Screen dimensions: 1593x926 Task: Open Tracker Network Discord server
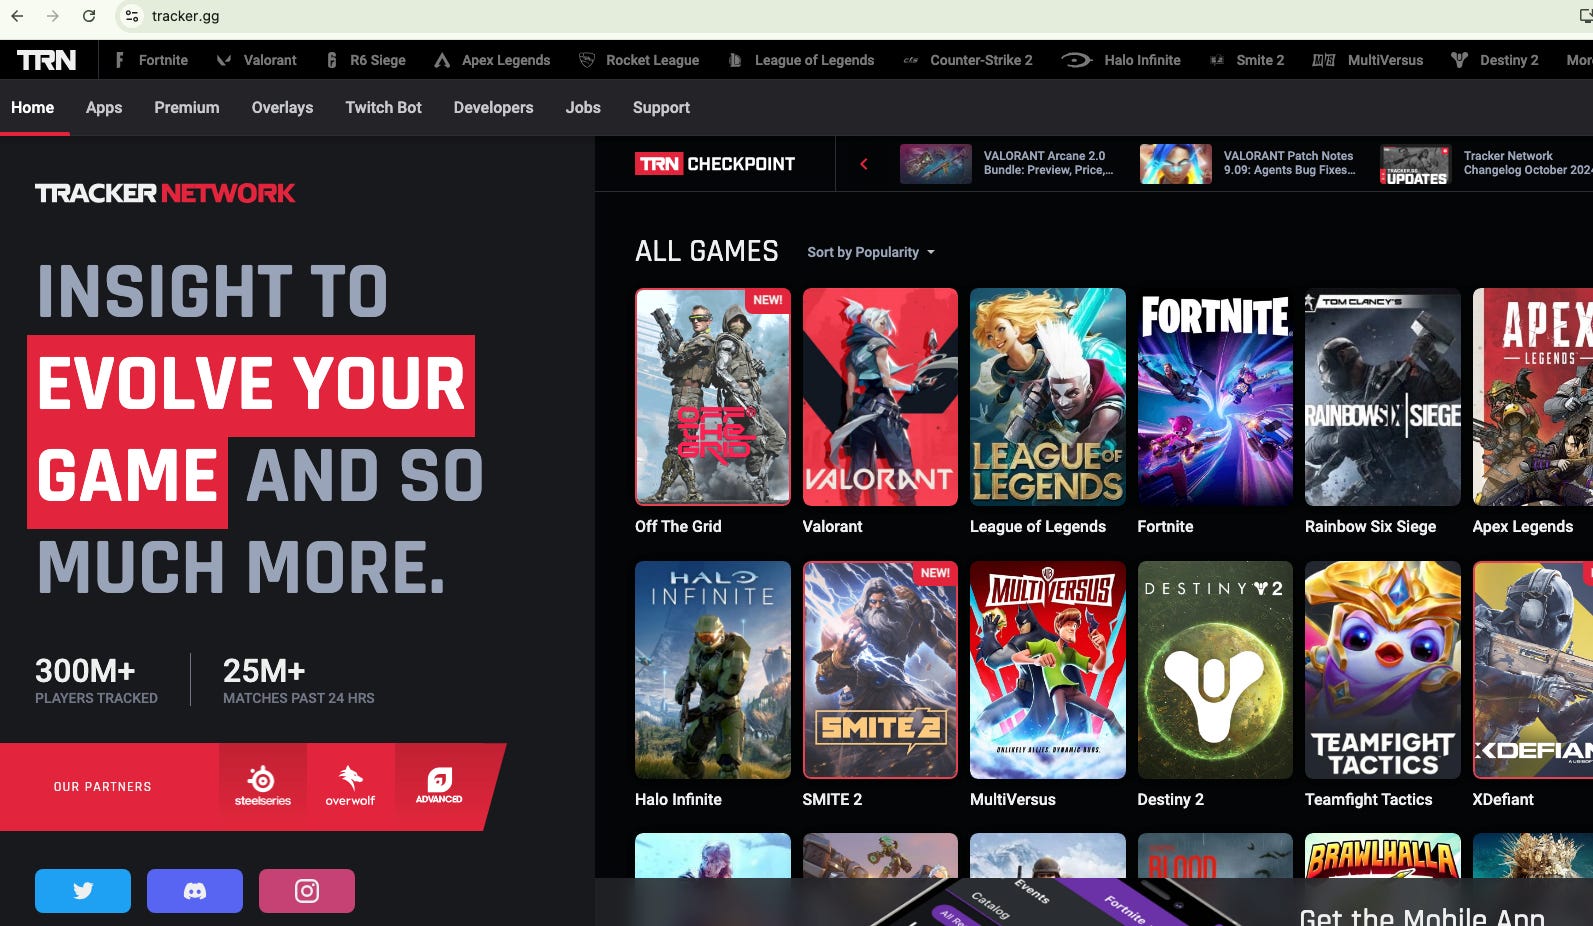click(x=195, y=891)
